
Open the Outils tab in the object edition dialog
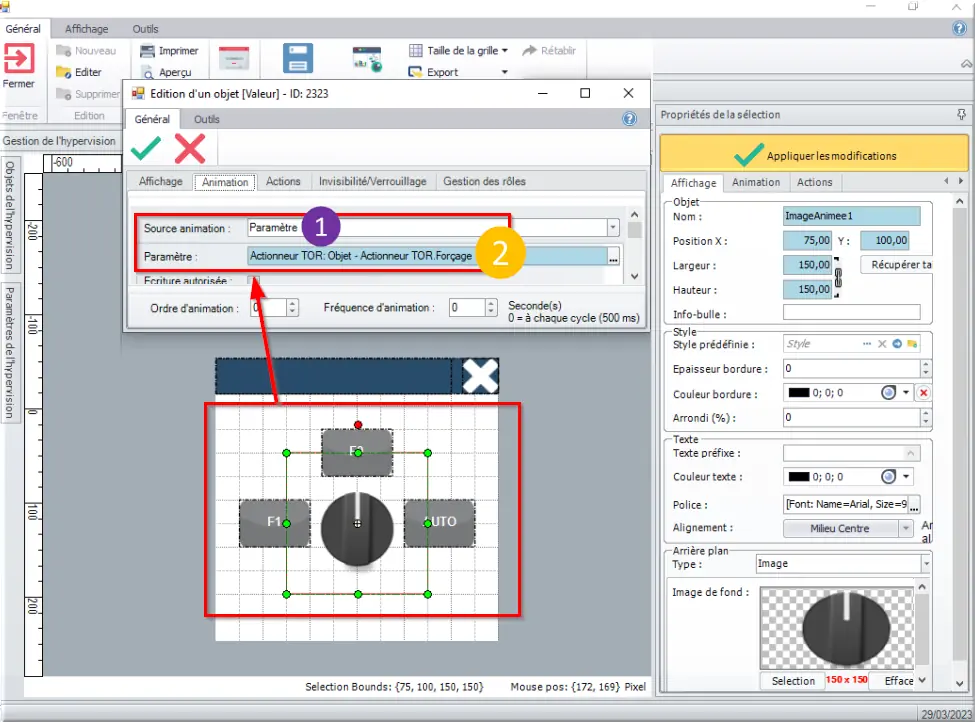pyautogui.click(x=206, y=119)
